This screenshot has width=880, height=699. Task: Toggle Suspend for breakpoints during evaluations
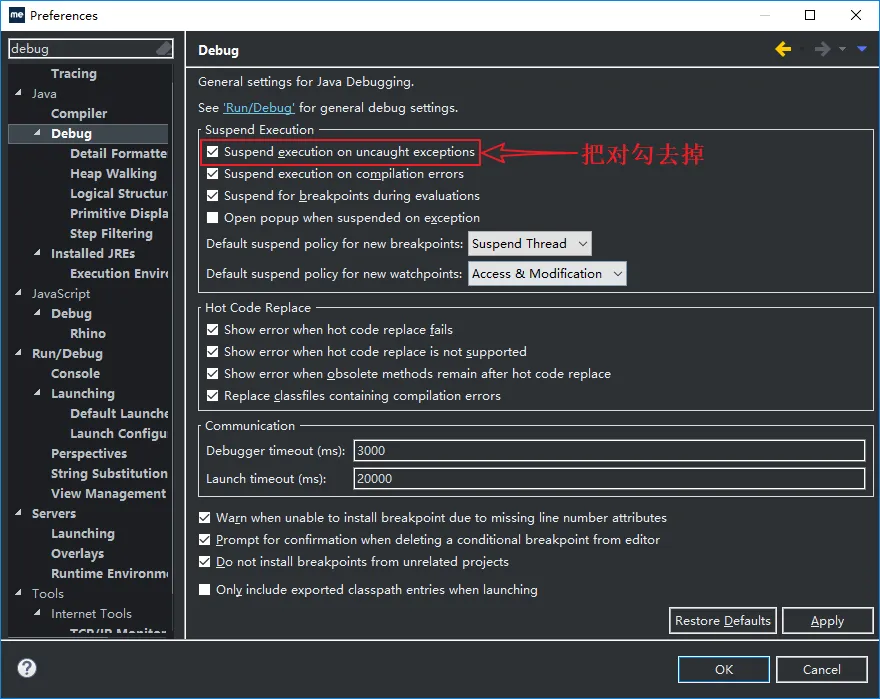[x=213, y=195]
